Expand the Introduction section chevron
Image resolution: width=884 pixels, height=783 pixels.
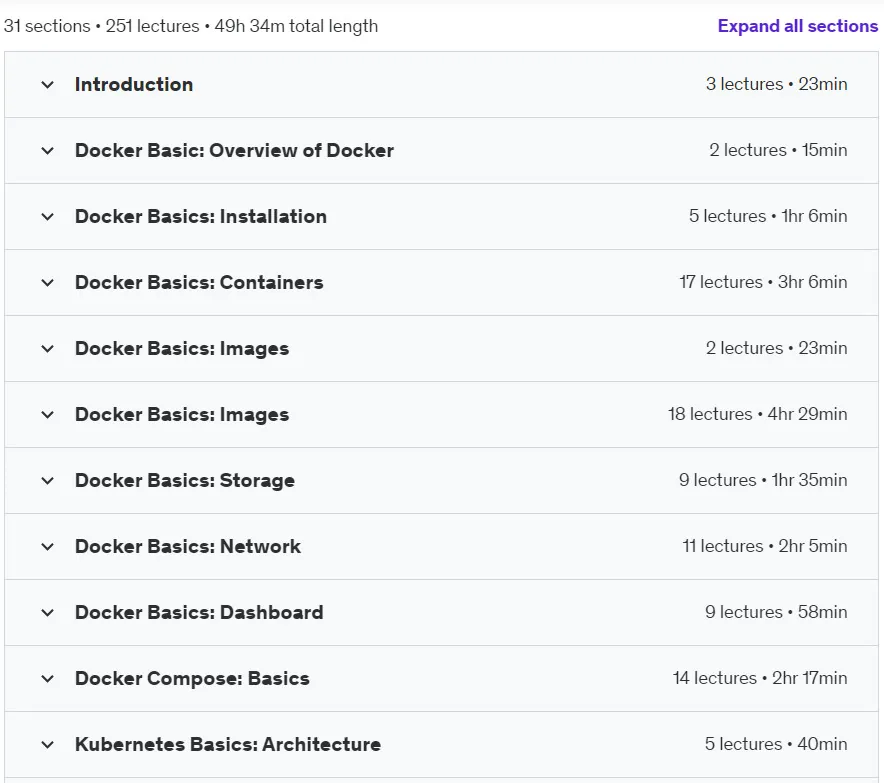[48, 85]
